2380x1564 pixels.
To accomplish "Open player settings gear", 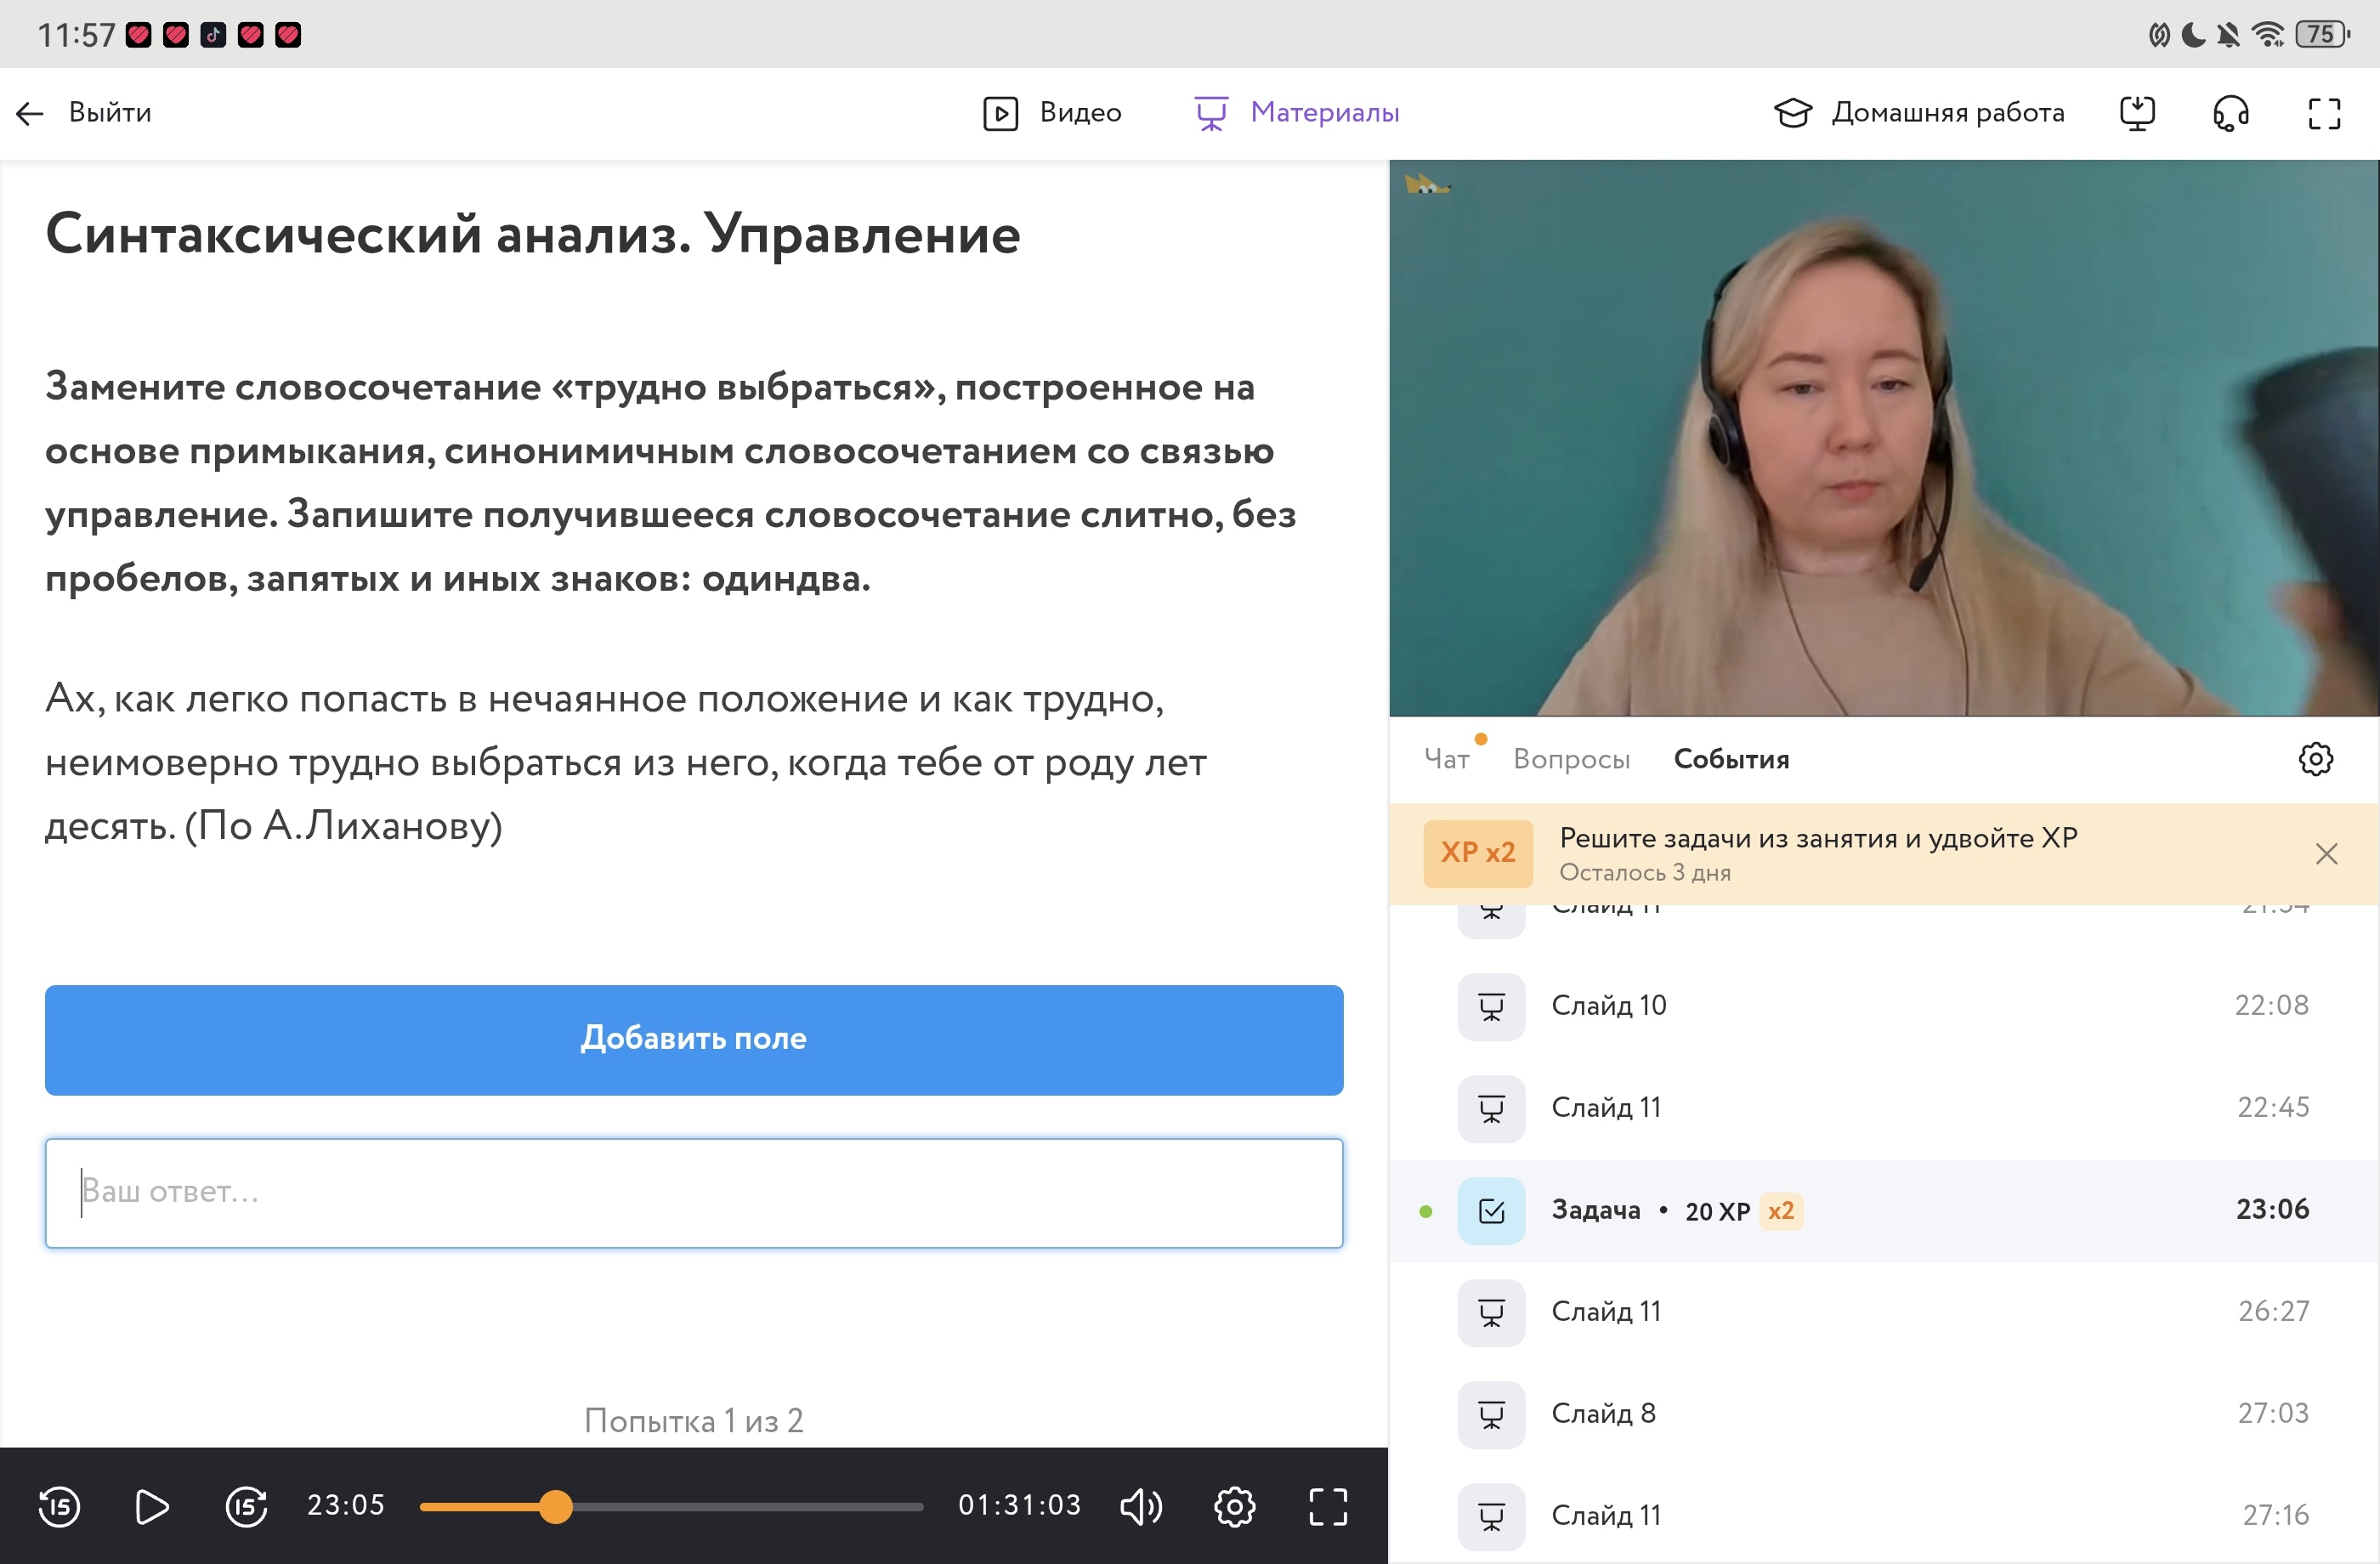I will tap(1234, 1506).
